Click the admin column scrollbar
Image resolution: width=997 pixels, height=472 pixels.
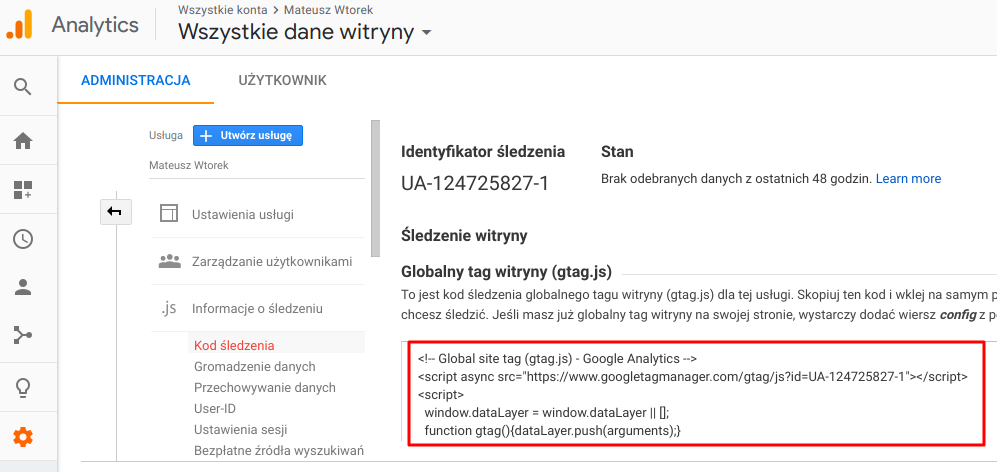tap(375, 188)
